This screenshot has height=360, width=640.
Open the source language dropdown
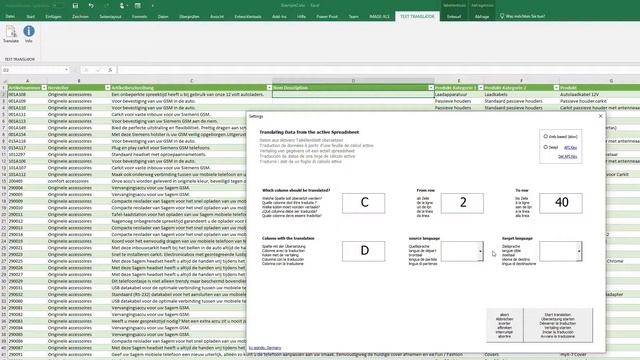pyautogui.click(x=480, y=251)
